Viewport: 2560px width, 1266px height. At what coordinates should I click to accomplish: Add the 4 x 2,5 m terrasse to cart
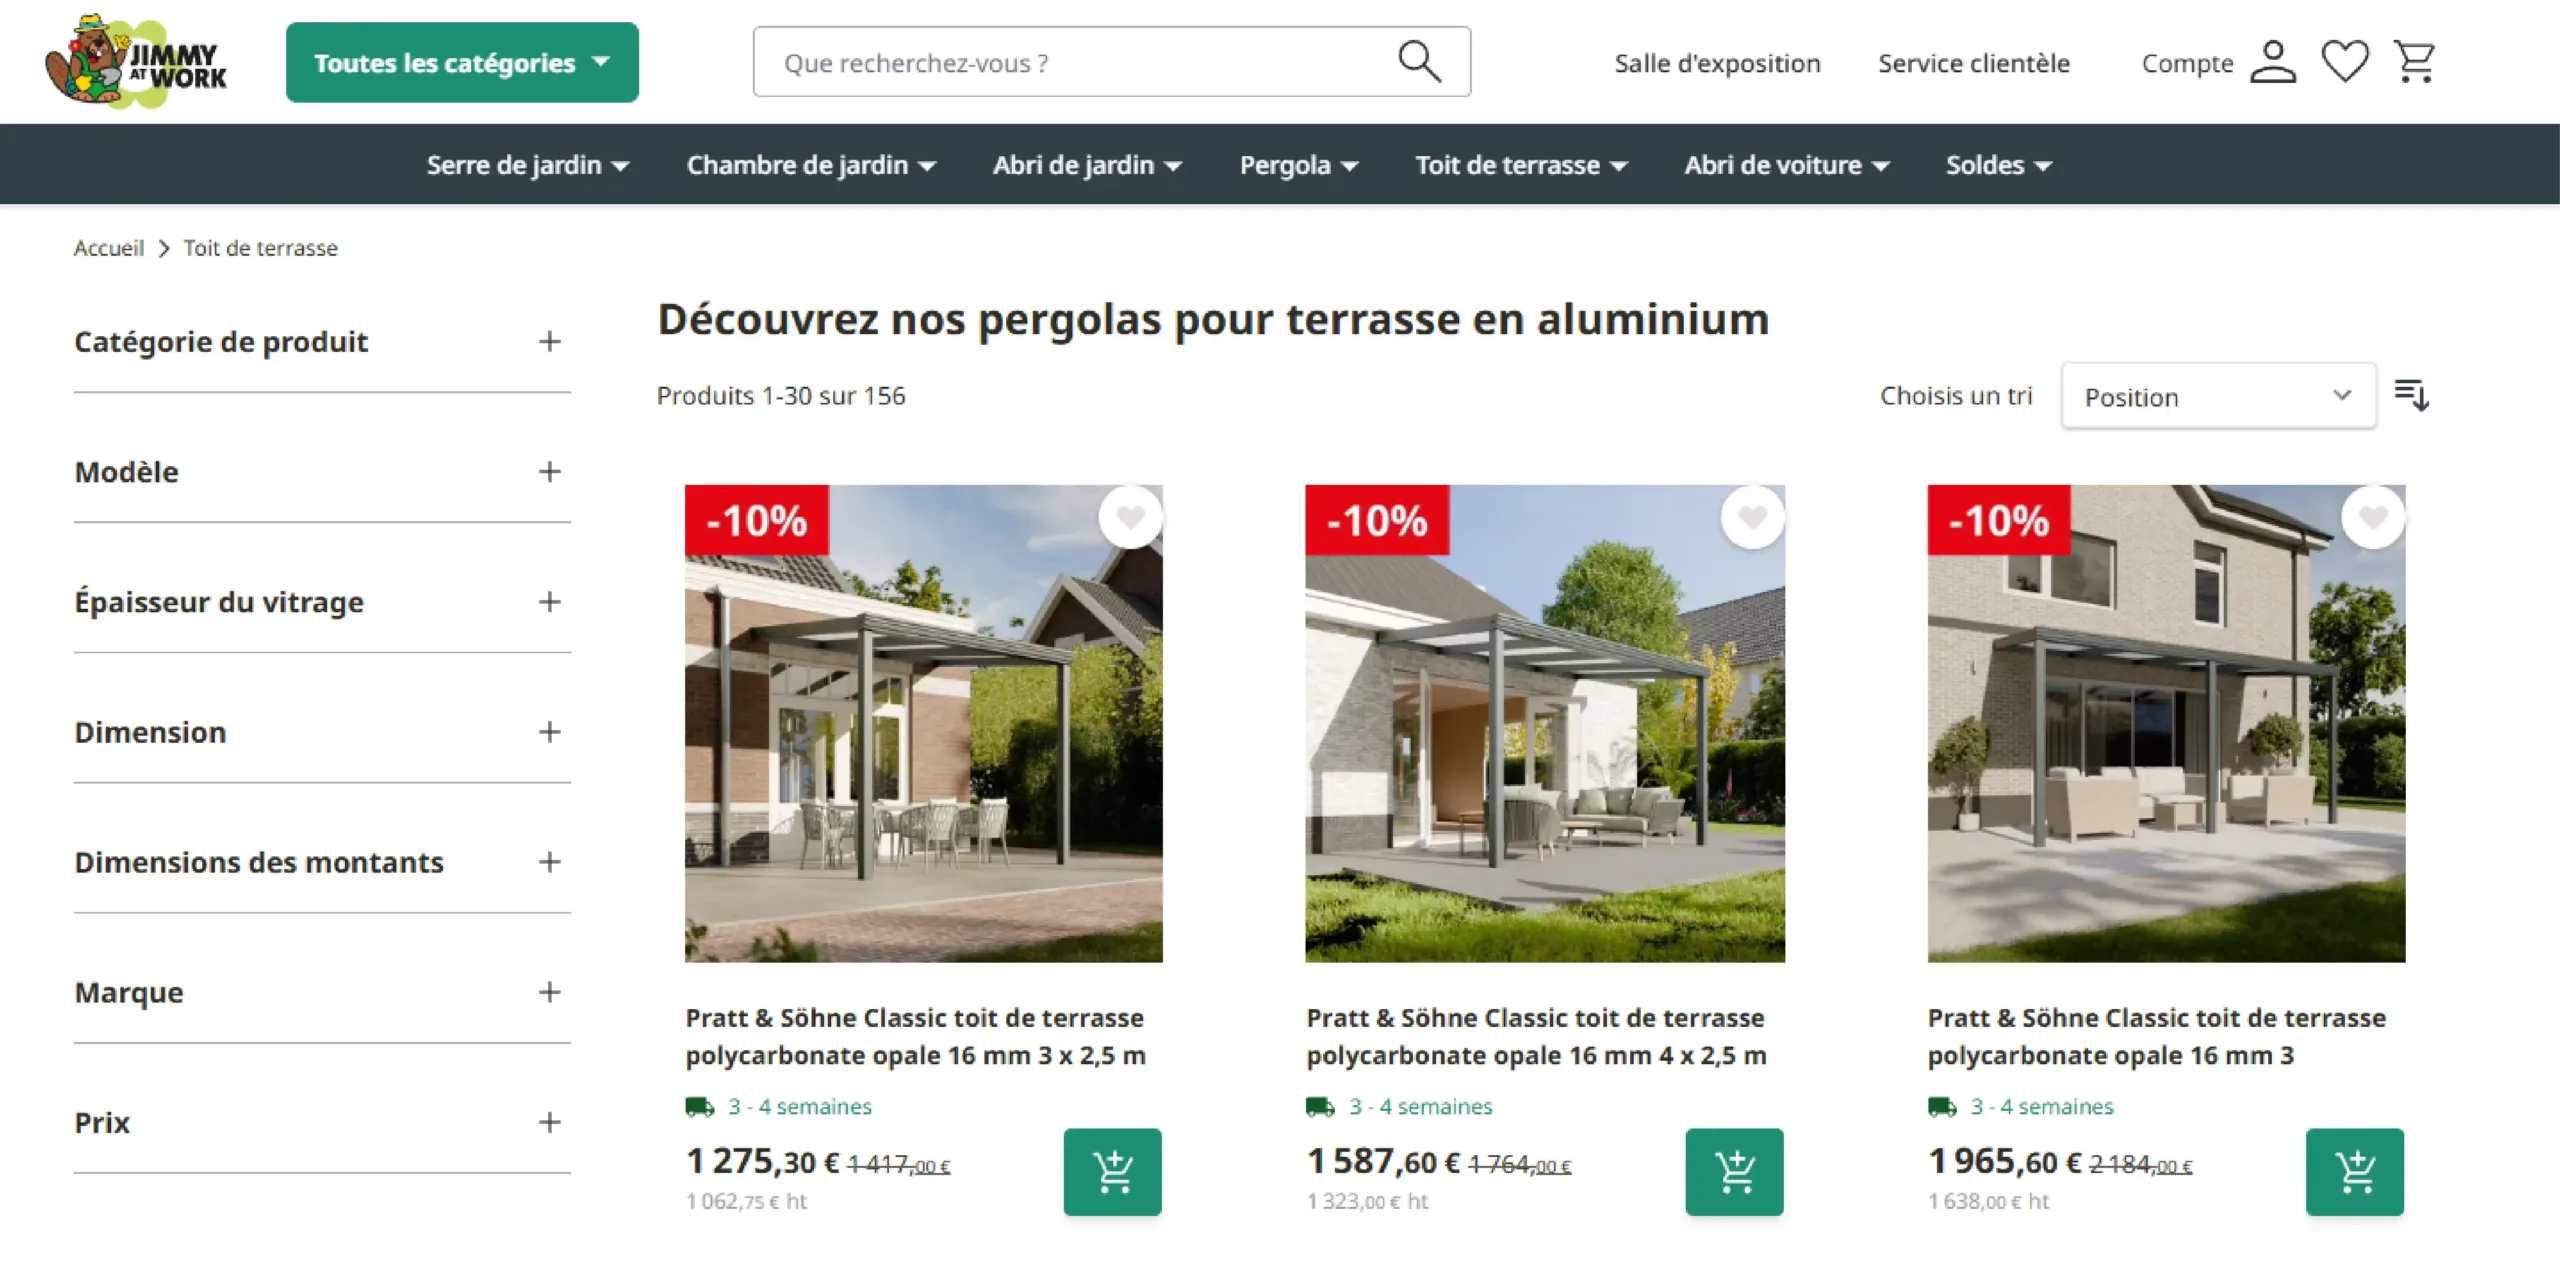tap(1734, 1172)
